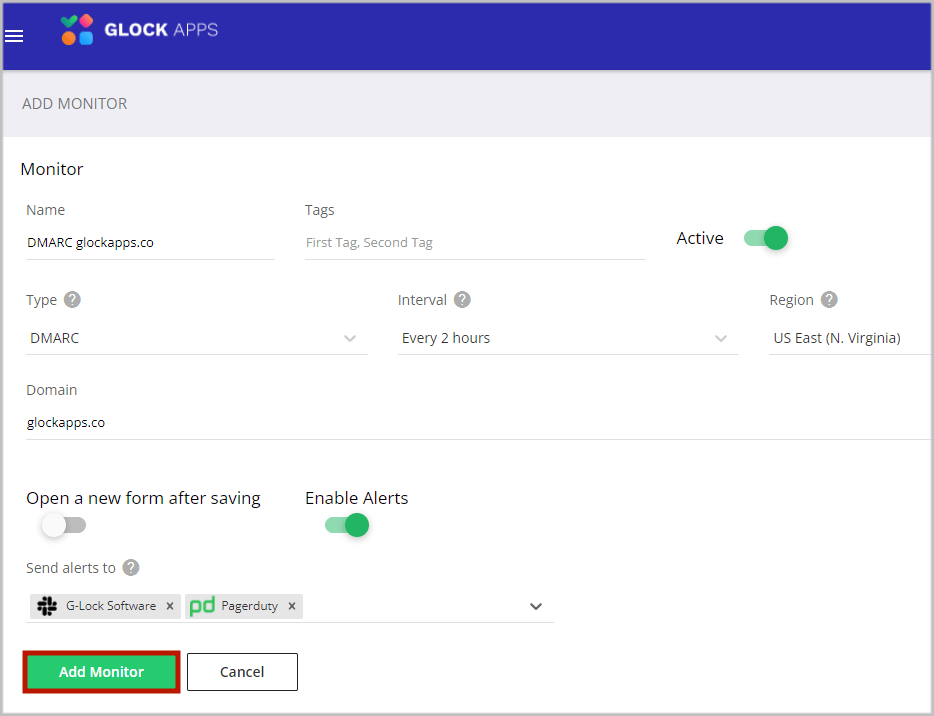Open the Type dropdown showing DMARC
934x716 pixels.
pos(197,338)
